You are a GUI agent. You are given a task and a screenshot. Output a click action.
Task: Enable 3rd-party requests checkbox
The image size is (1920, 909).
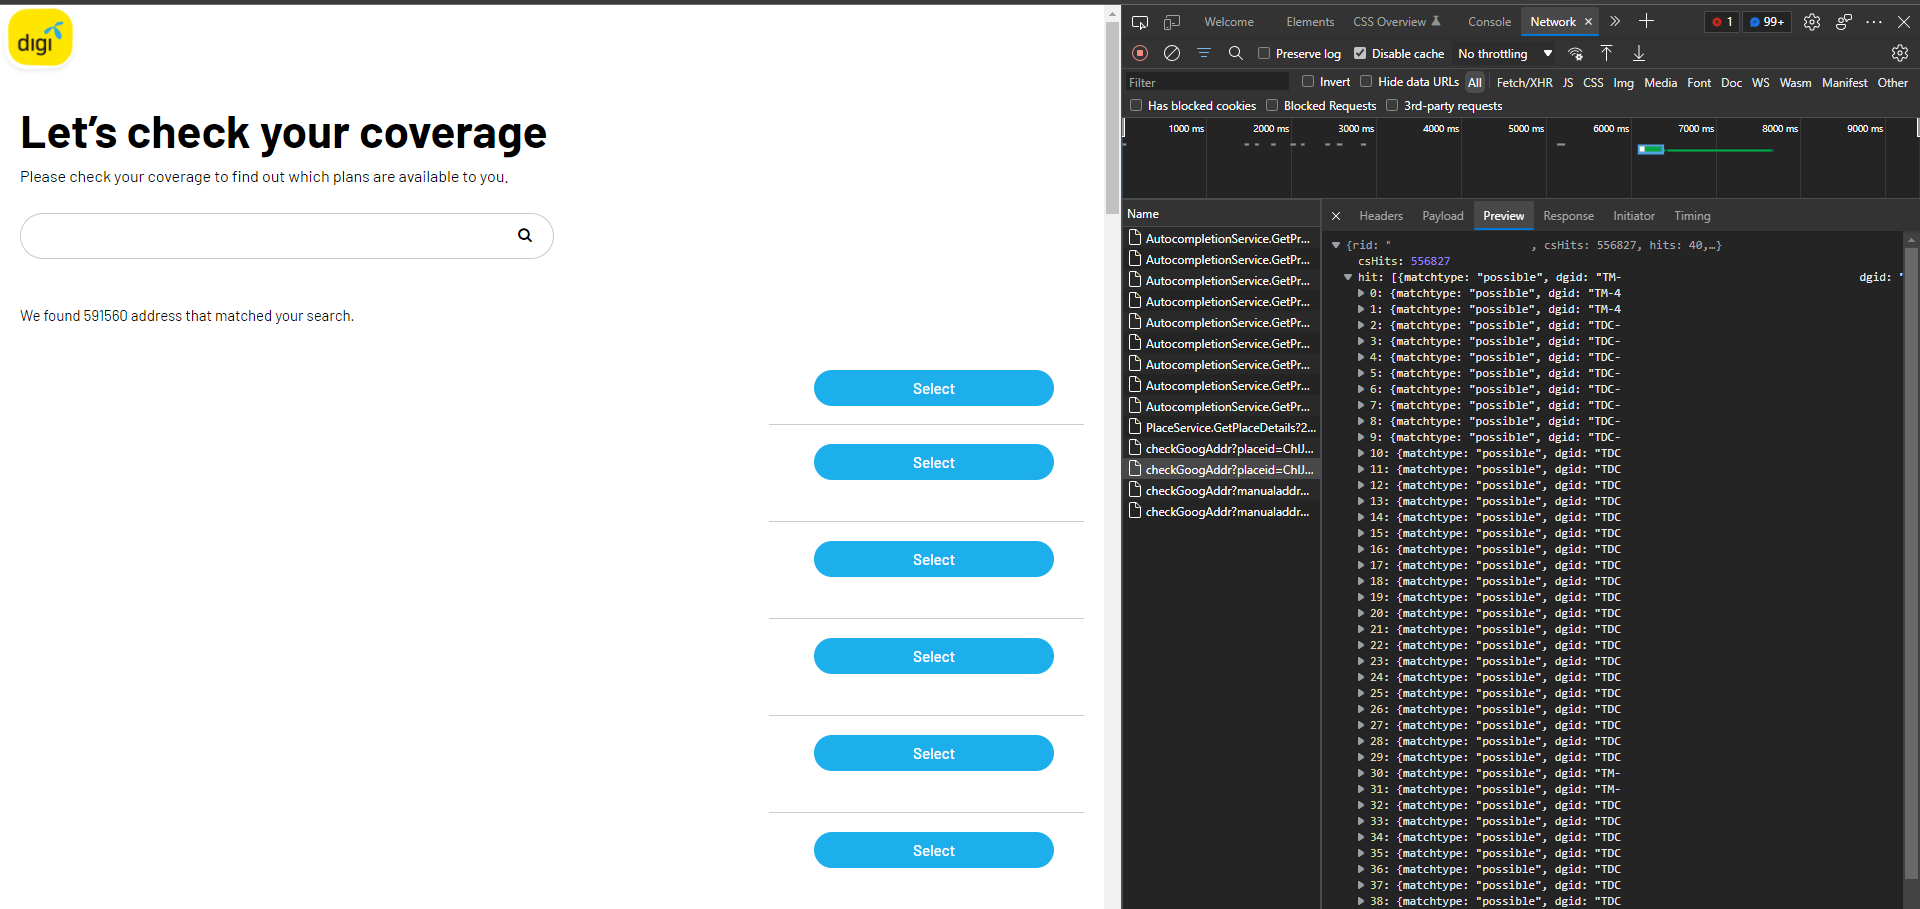tap(1392, 105)
